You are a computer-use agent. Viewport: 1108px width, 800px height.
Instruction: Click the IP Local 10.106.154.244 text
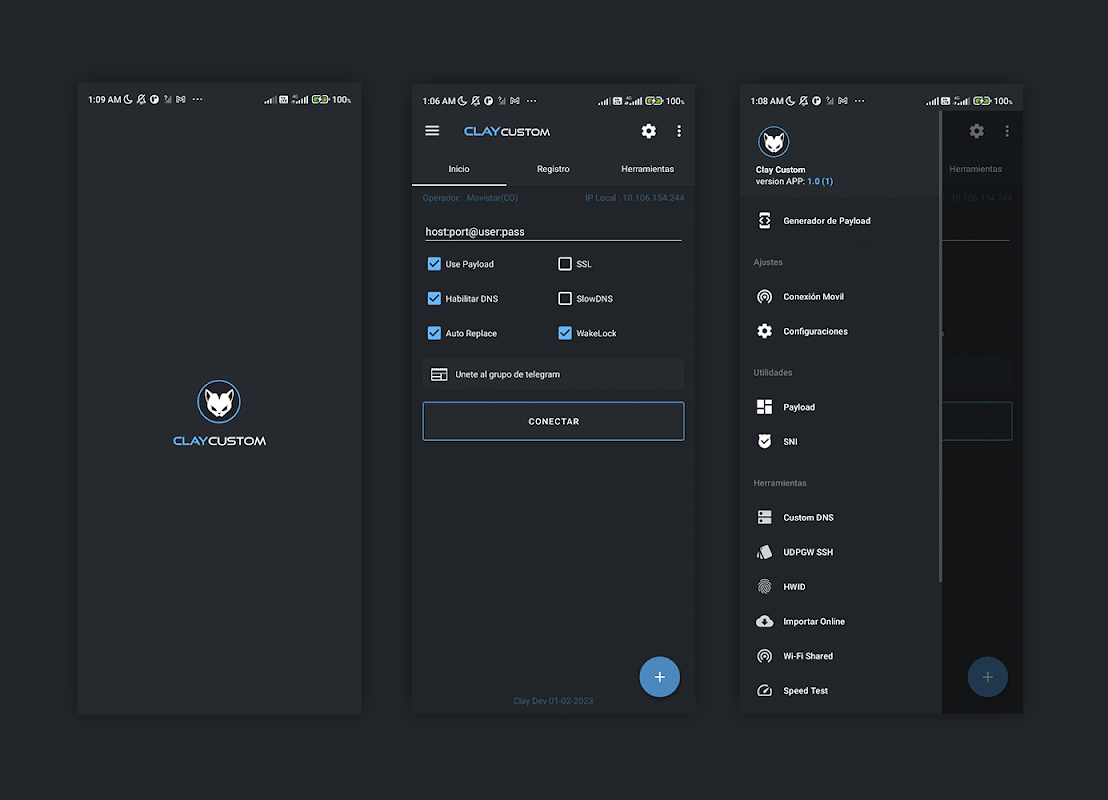pyautogui.click(x=635, y=198)
